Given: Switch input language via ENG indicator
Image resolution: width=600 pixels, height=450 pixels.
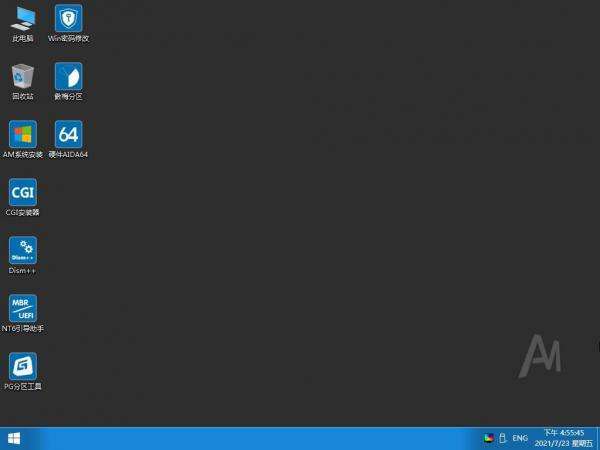Looking at the screenshot, I should click(520, 439).
